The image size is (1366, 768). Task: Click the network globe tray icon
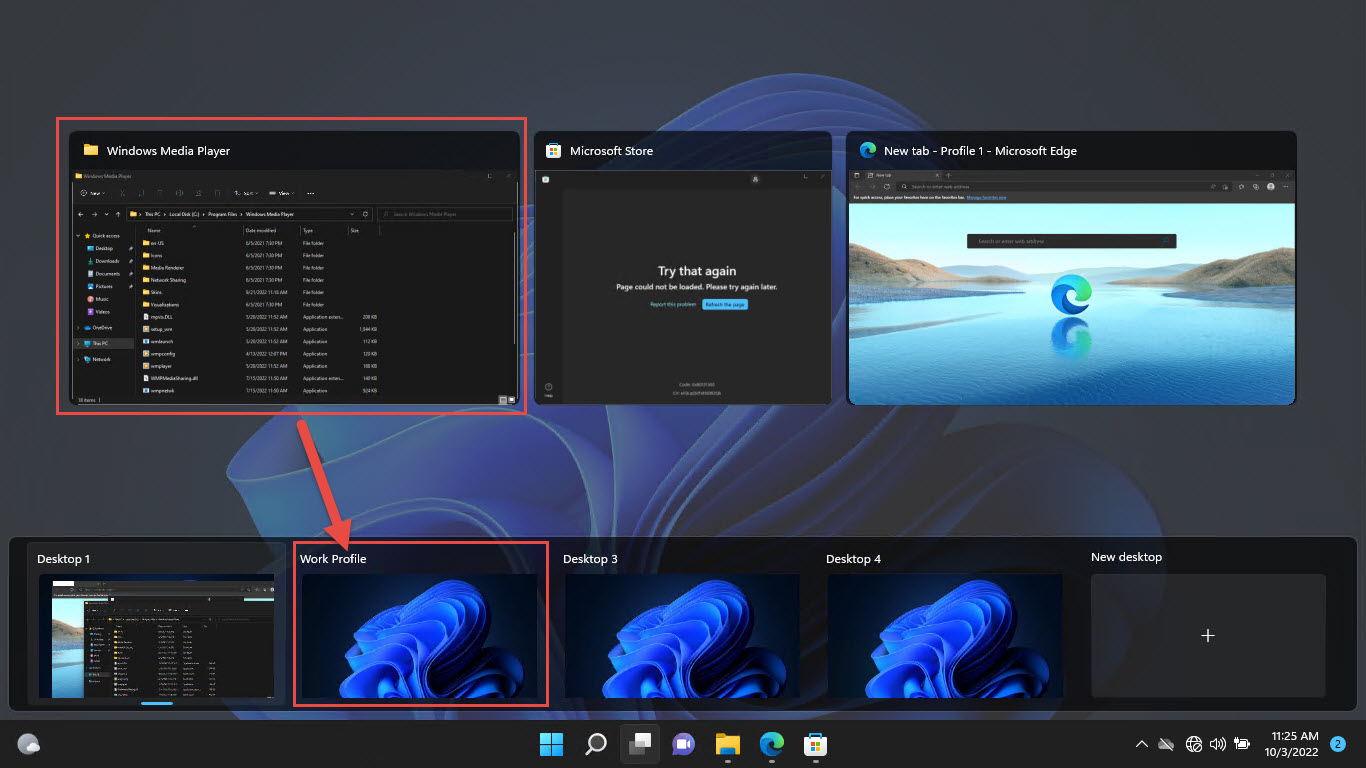tap(1193, 744)
